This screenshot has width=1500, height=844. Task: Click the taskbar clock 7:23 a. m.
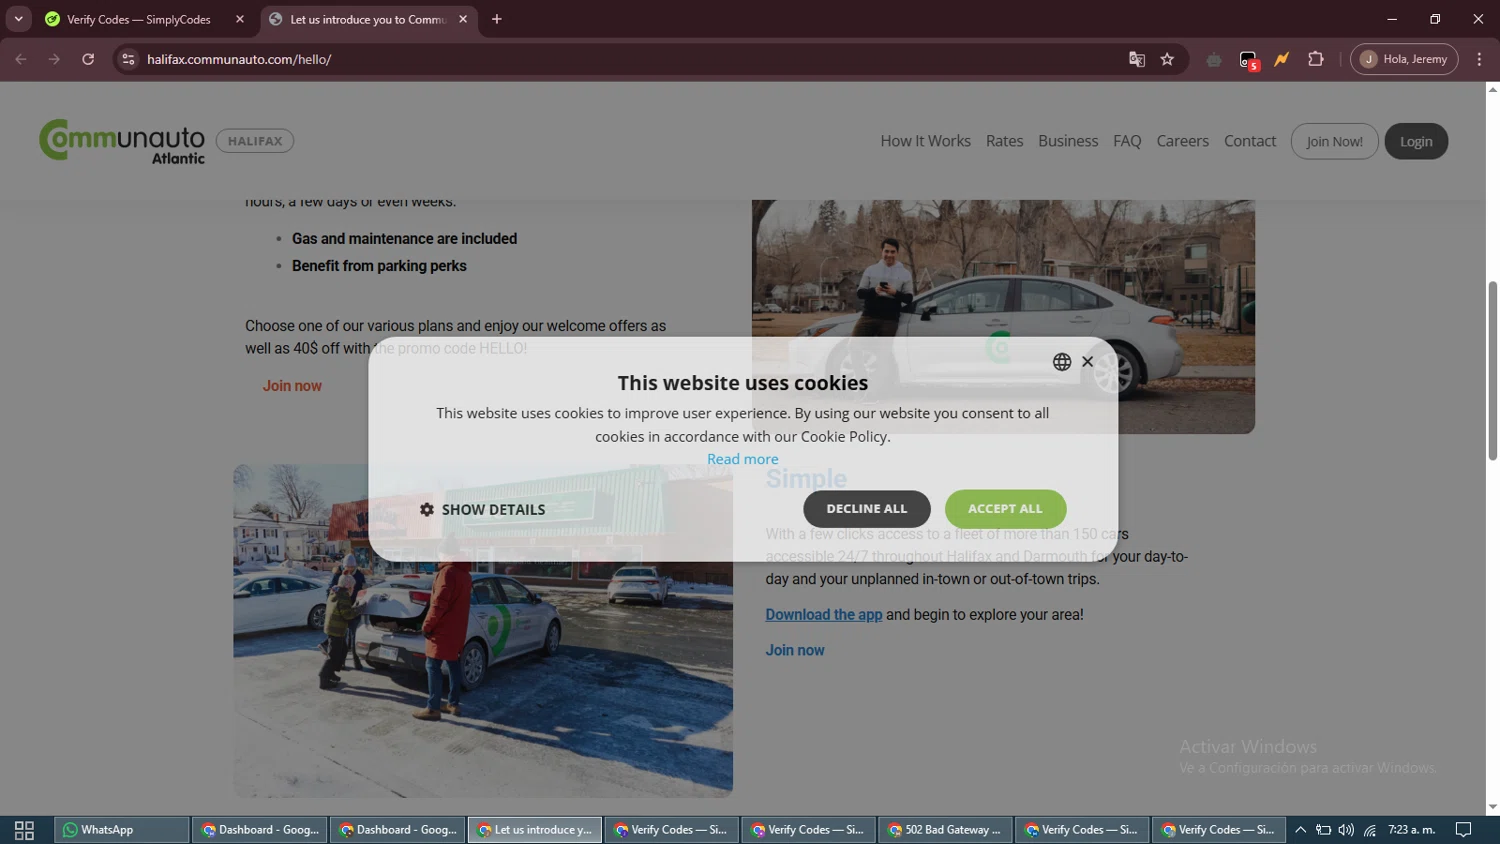1411,830
